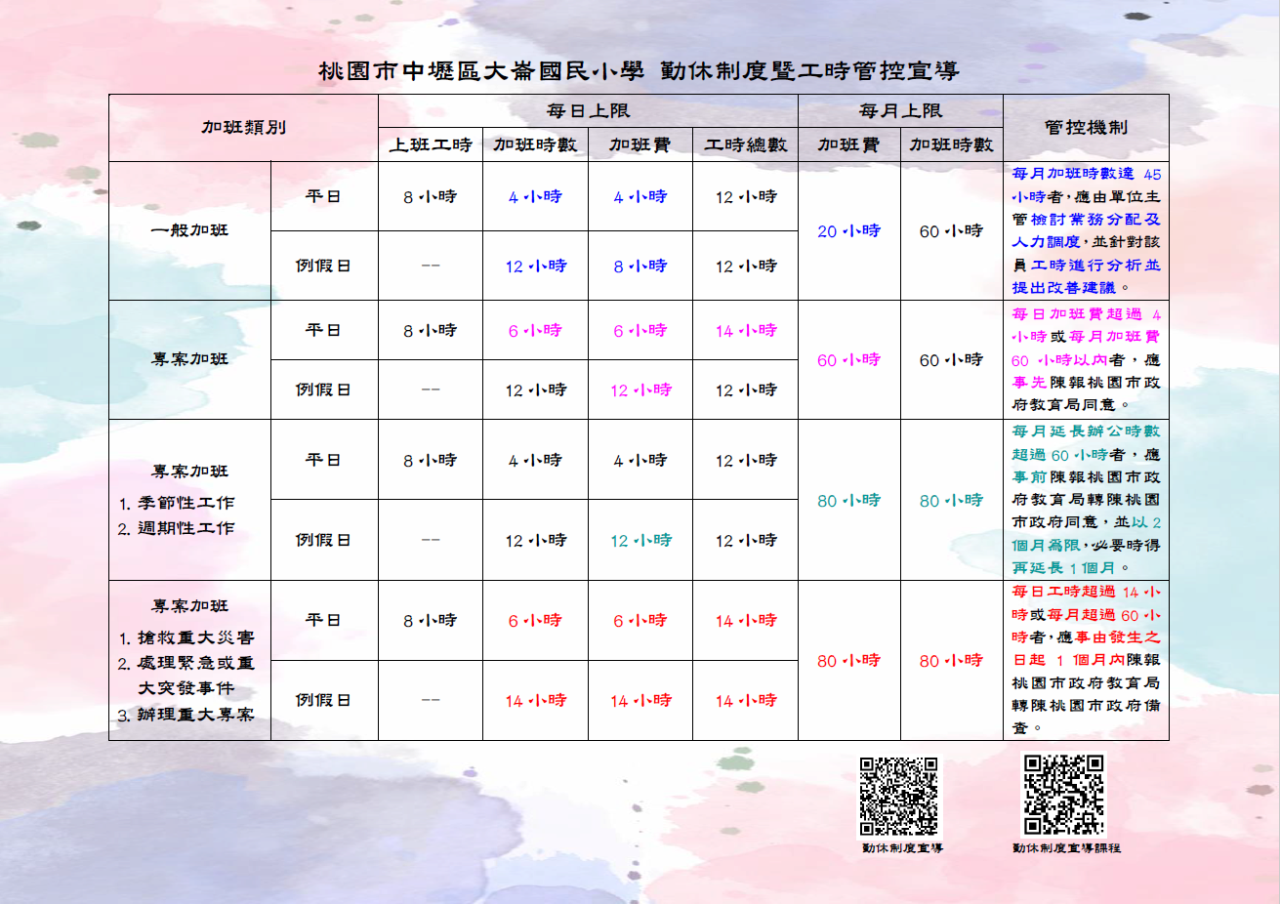
Task: Click teal 80 小時 monthly overtime hours cell
Action: tap(951, 500)
